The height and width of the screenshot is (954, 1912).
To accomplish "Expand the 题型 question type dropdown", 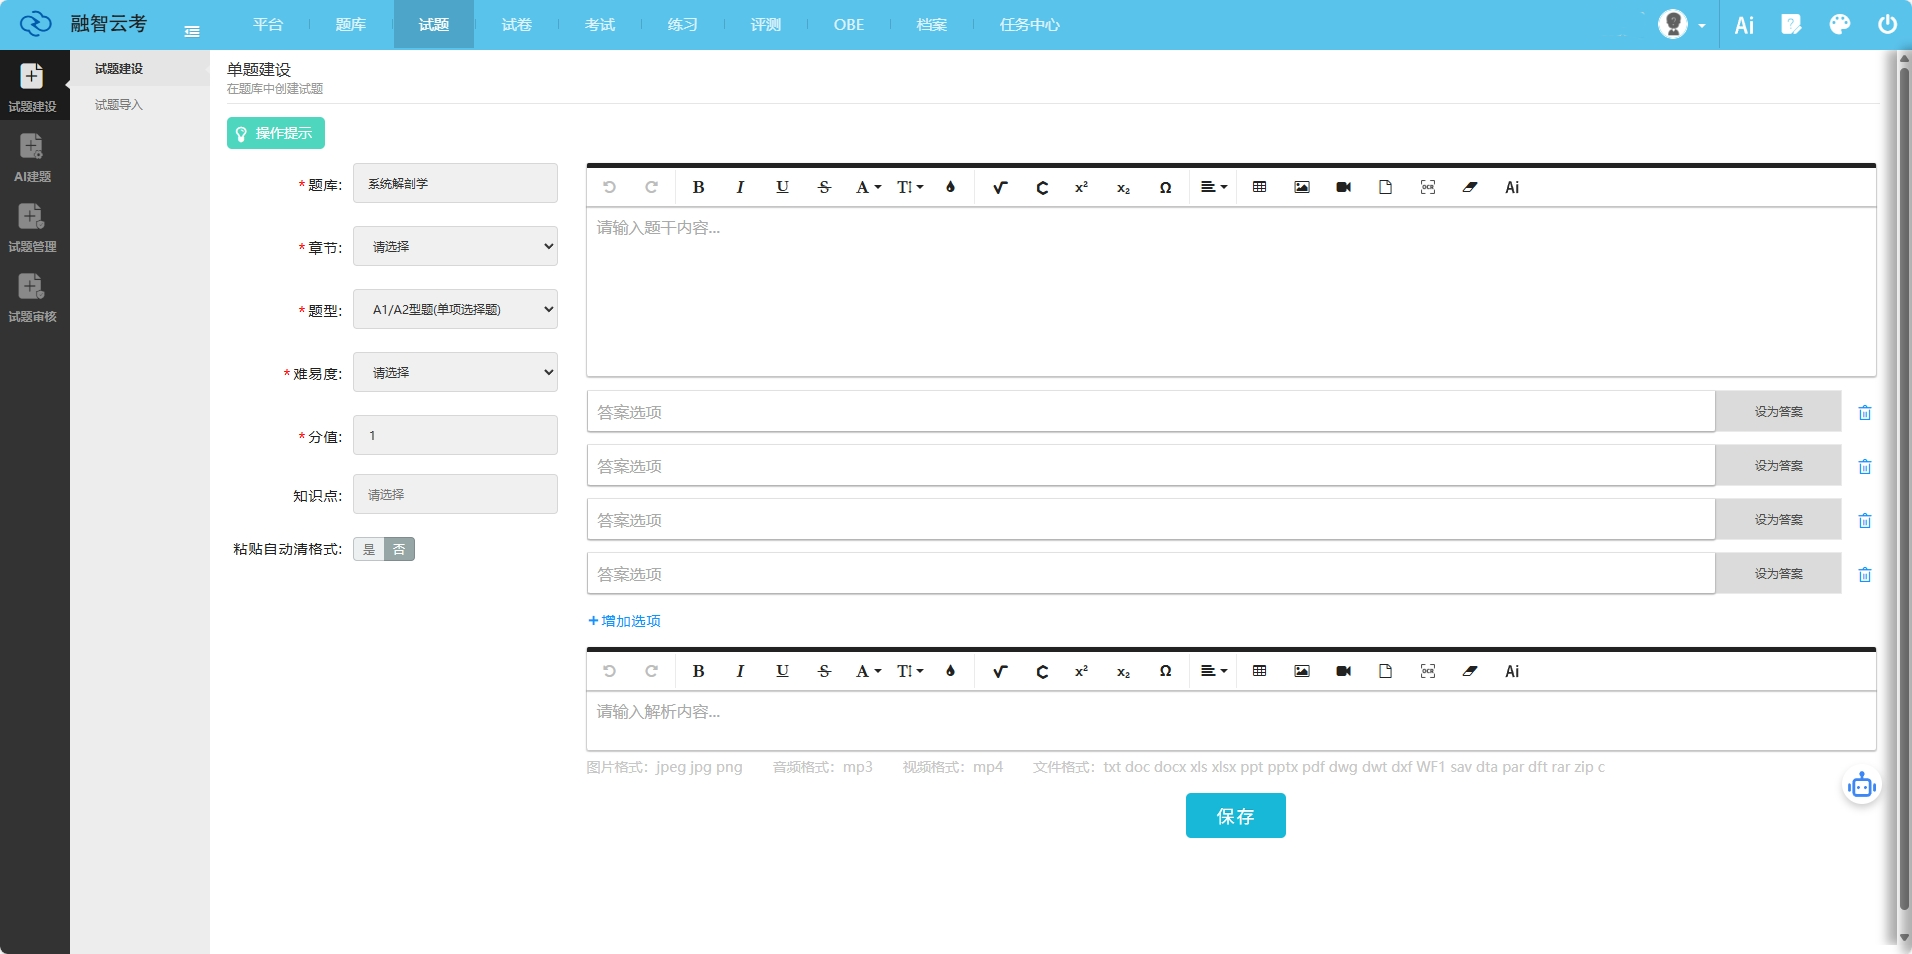I will pyautogui.click(x=455, y=309).
